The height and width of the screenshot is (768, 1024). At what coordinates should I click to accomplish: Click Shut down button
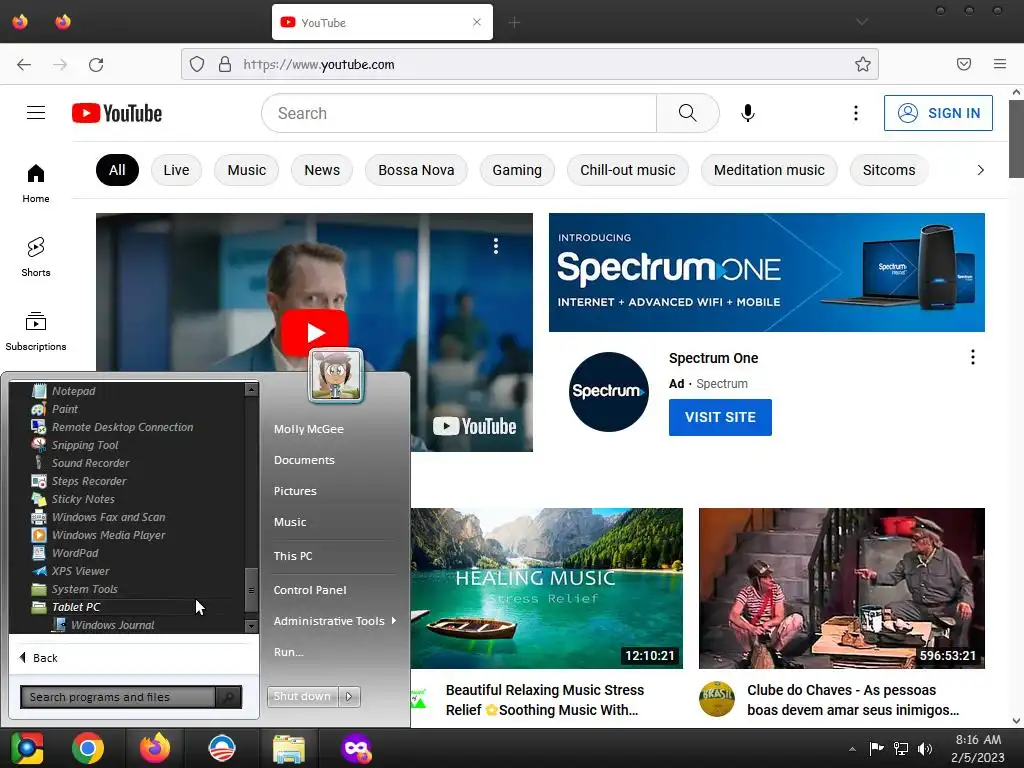(x=302, y=696)
